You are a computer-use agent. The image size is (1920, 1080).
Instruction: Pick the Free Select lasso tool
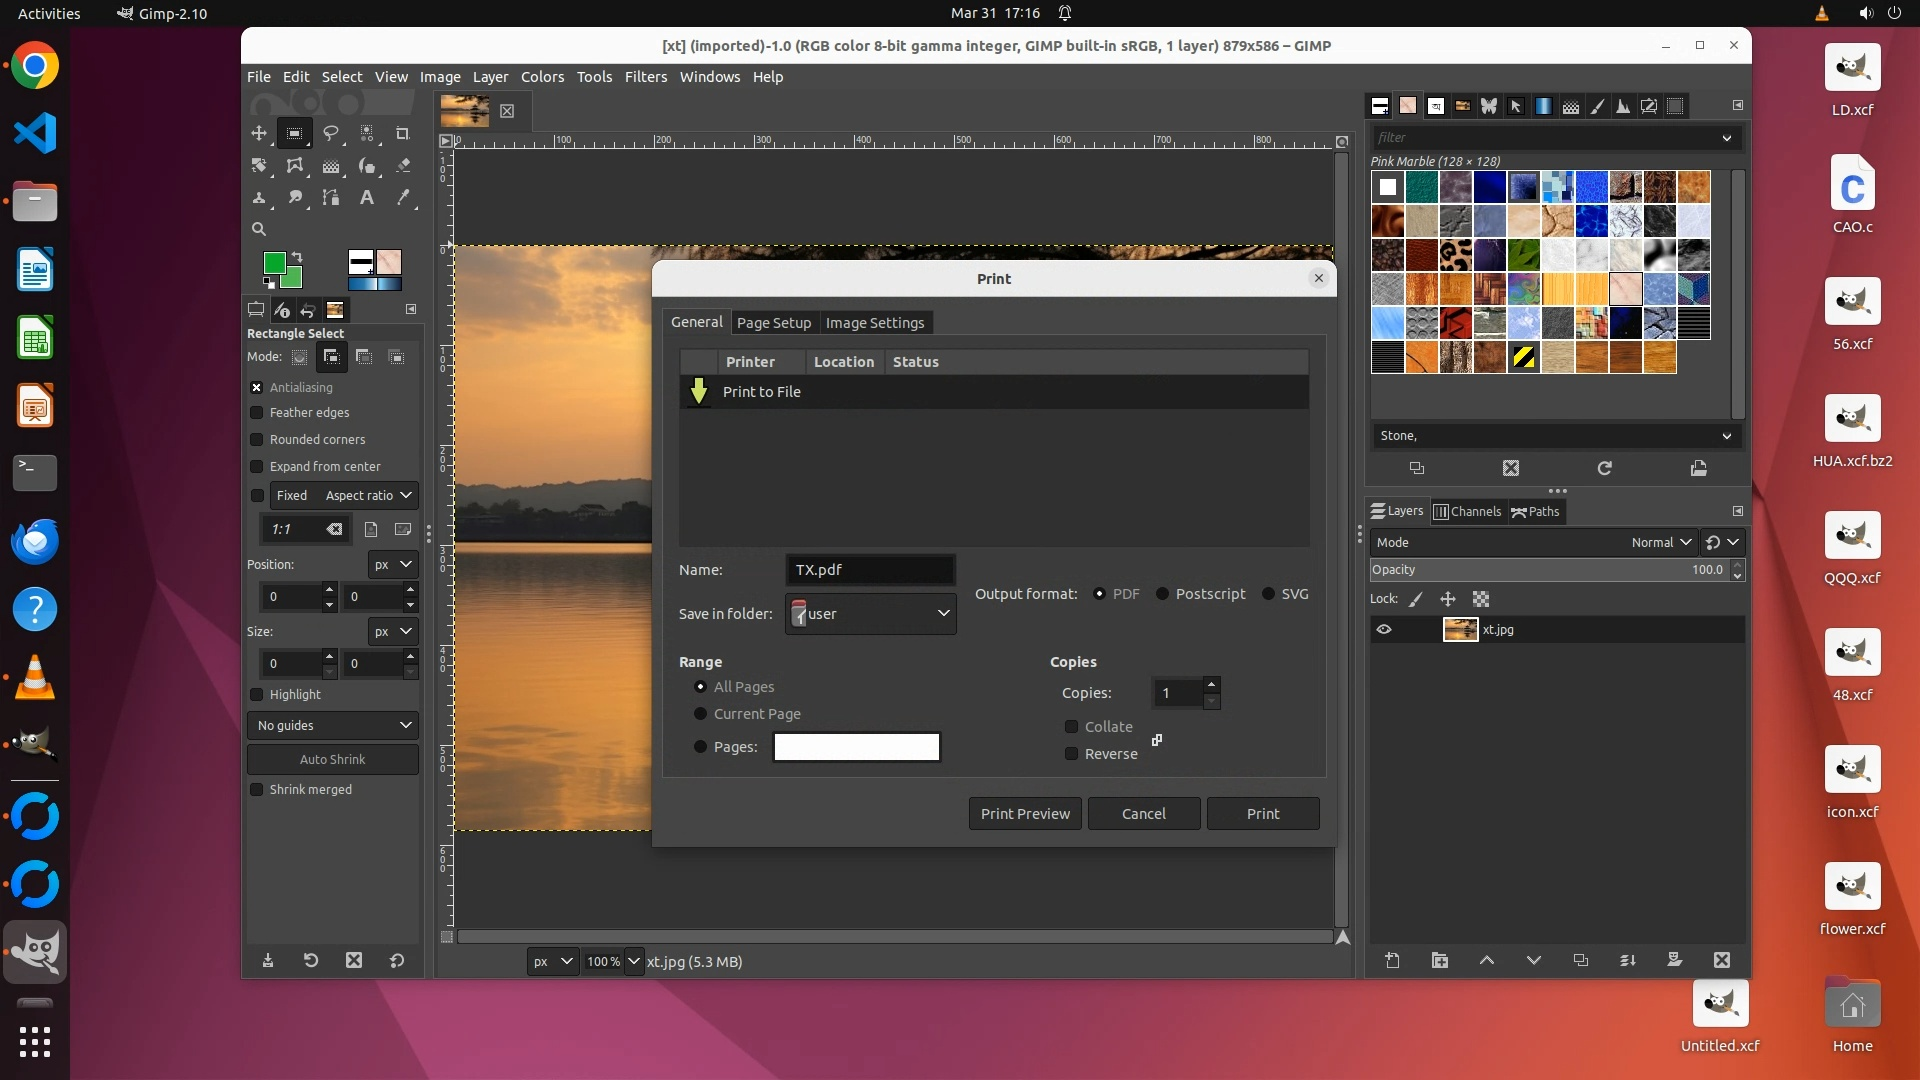pos(331,133)
